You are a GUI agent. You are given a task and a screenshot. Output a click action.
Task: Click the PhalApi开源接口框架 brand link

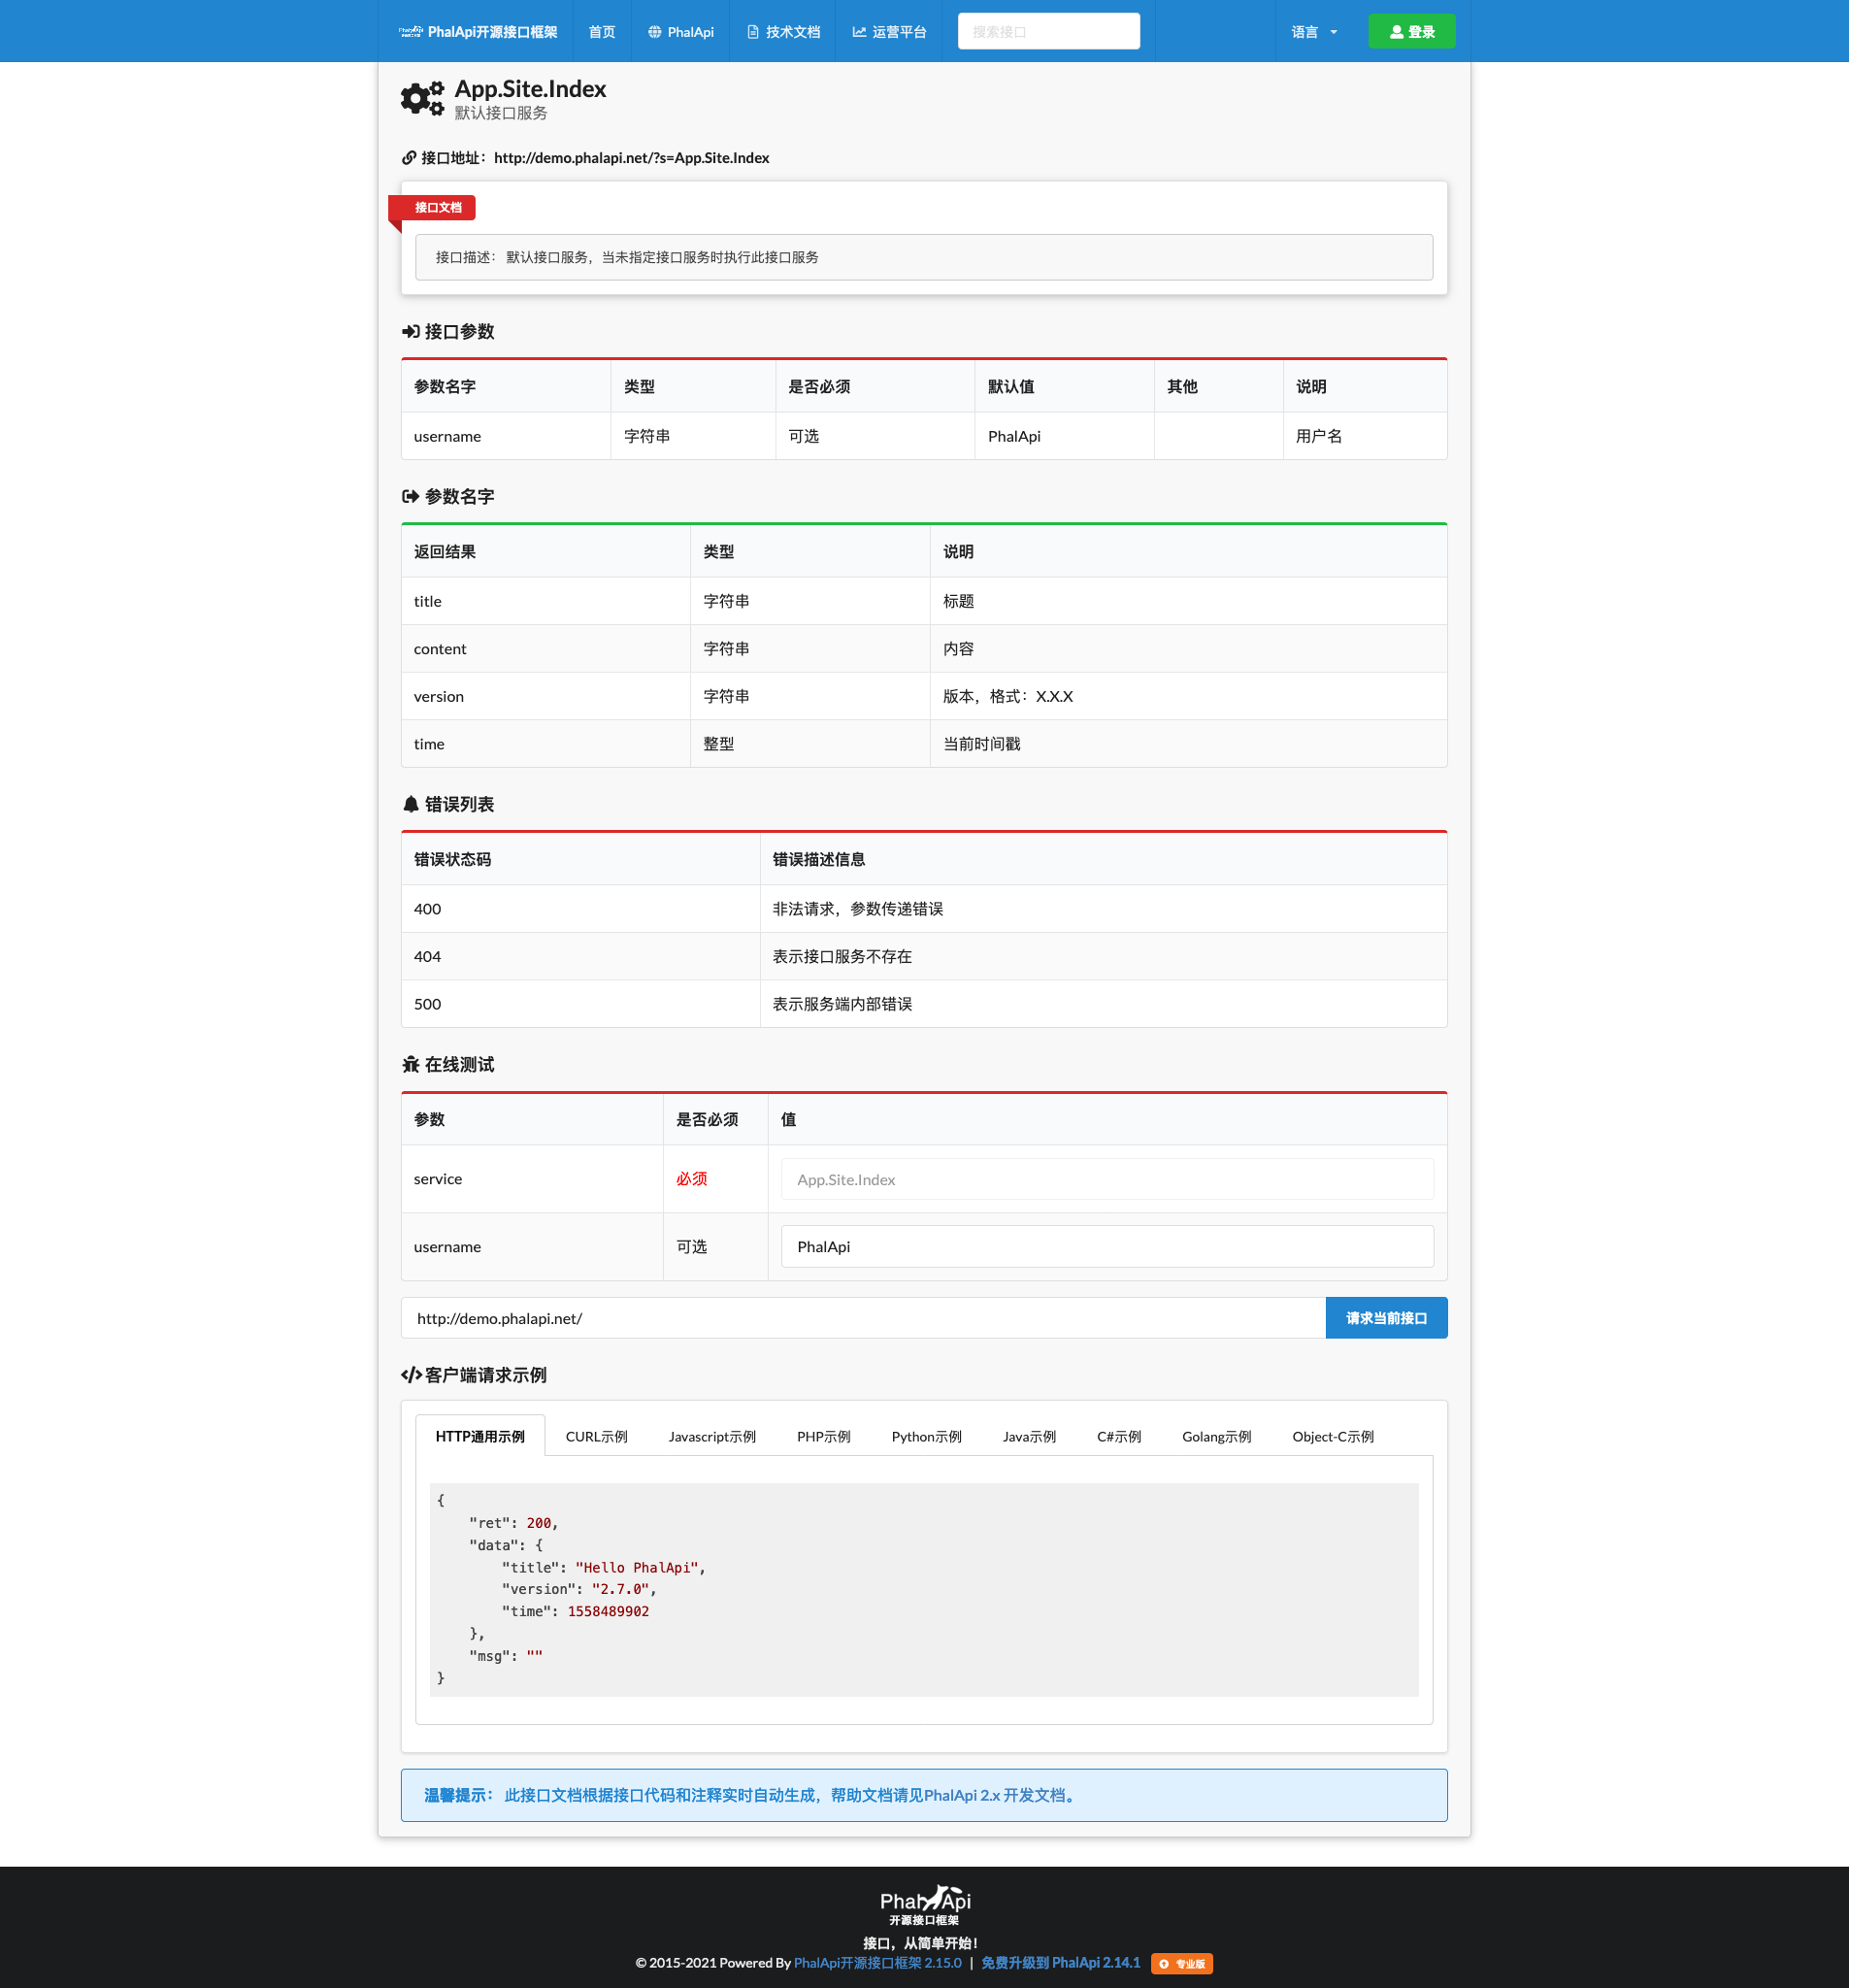(478, 32)
